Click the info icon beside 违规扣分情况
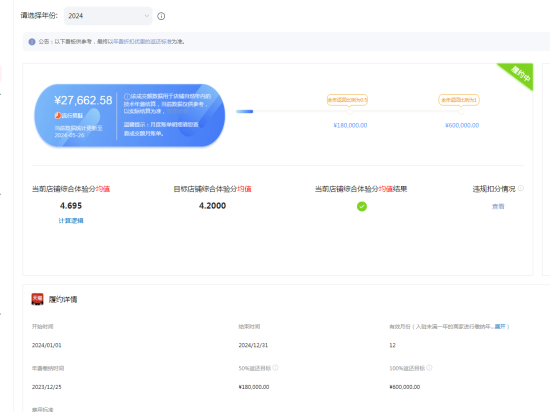The image size is (550, 412). 521,188
